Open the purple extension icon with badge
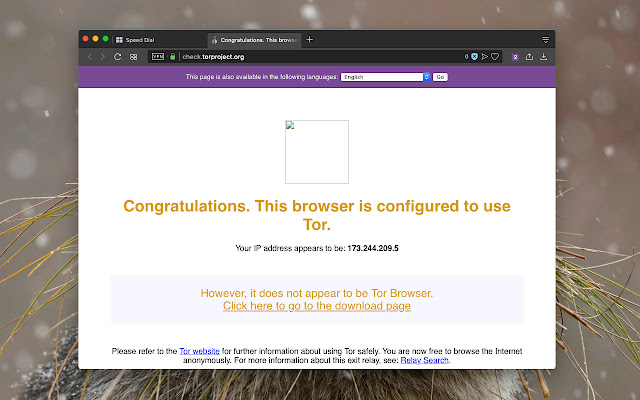The image size is (640, 400). pyautogui.click(x=515, y=57)
